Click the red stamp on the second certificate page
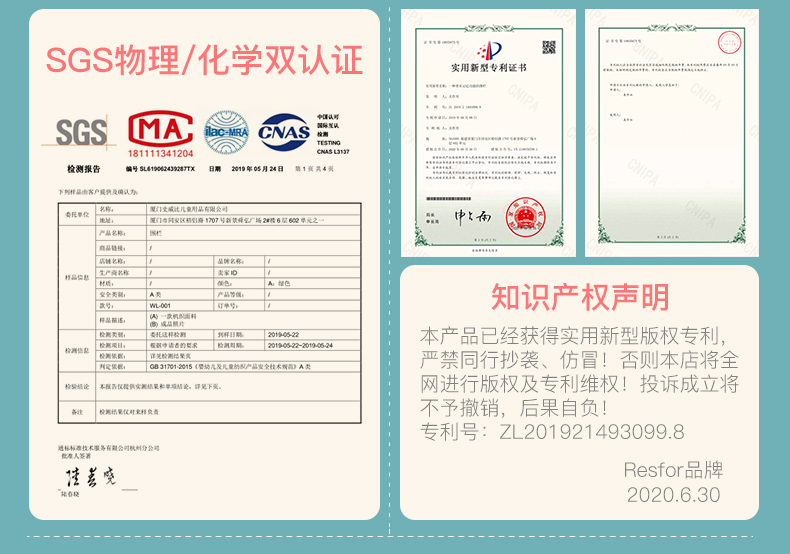The height and width of the screenshot is (554, 790). point(726,44)
